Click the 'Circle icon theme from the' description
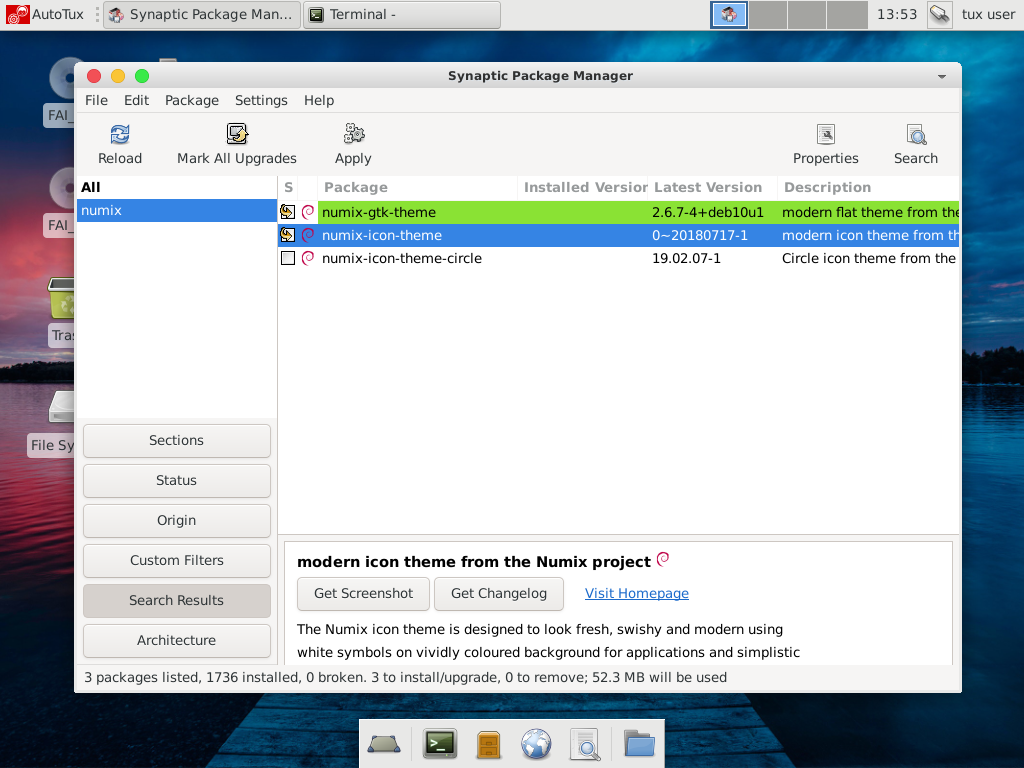Screen dimensions: 1024x768 pos(869,258)
